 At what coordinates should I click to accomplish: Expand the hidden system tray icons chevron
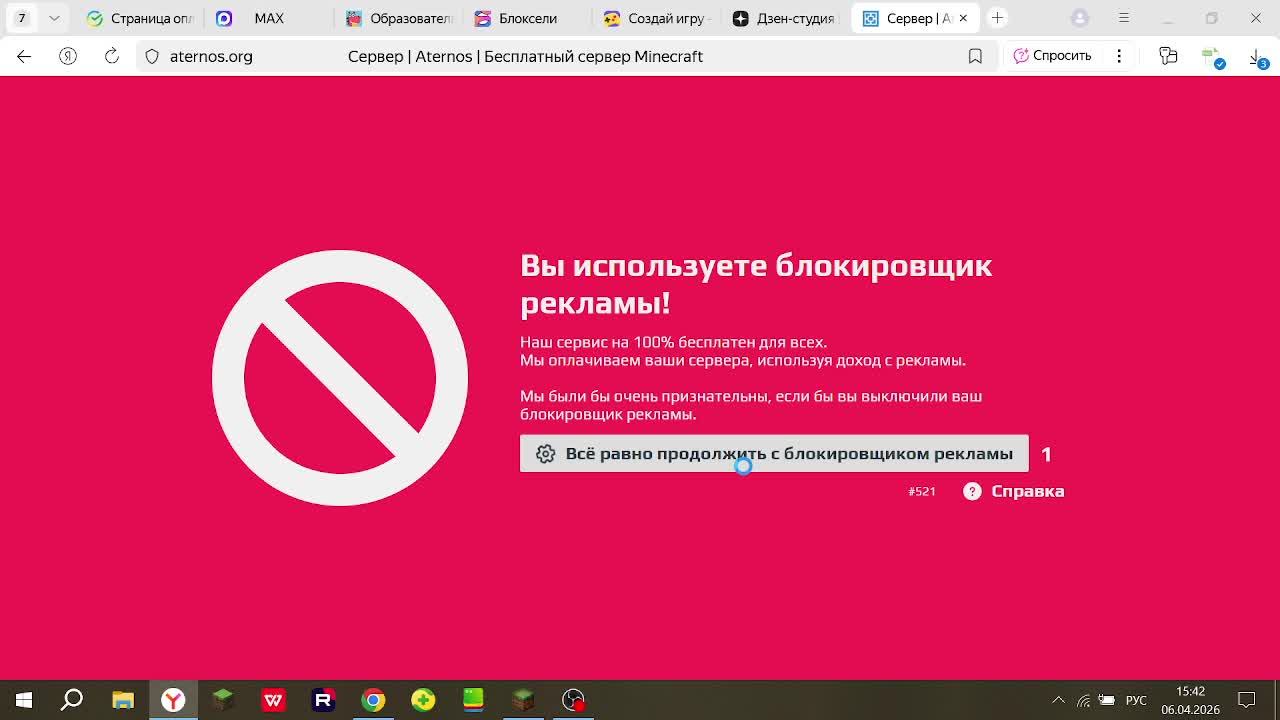1058,700
